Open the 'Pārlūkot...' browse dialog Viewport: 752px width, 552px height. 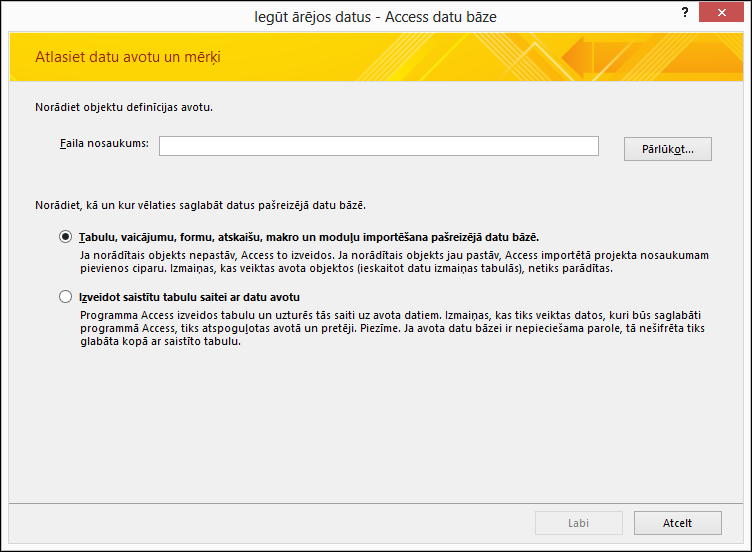pyautogui.click(x=668, y=149)
